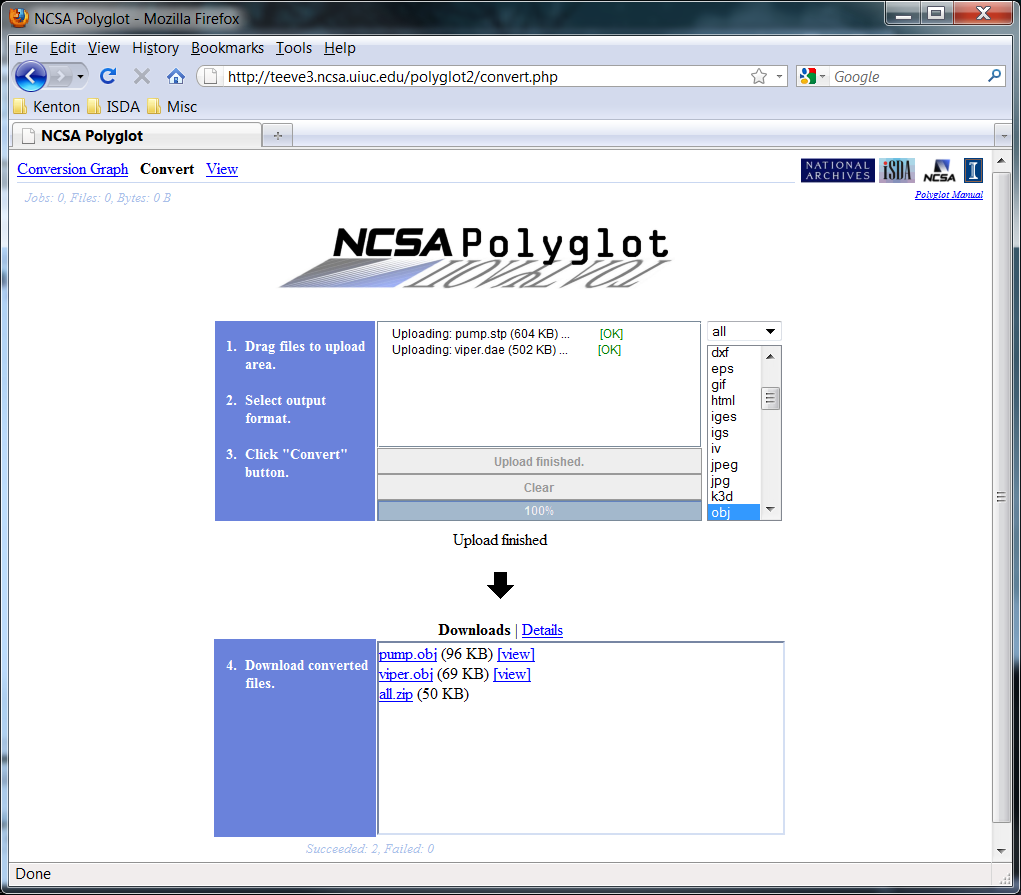Screen dimensions: 1021x895
Task: Open the Edit menu
Action: [63, 48]
